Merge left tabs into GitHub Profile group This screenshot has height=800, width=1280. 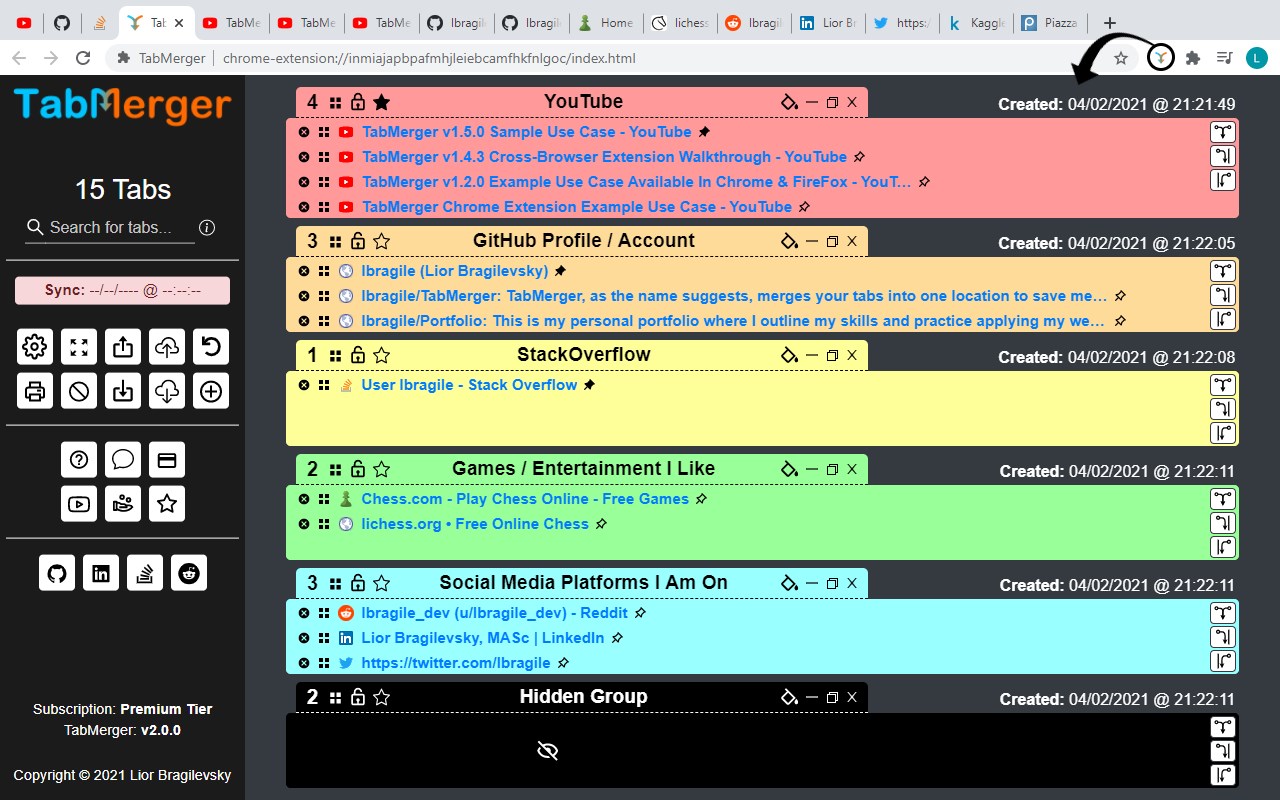click(1223, 295)
